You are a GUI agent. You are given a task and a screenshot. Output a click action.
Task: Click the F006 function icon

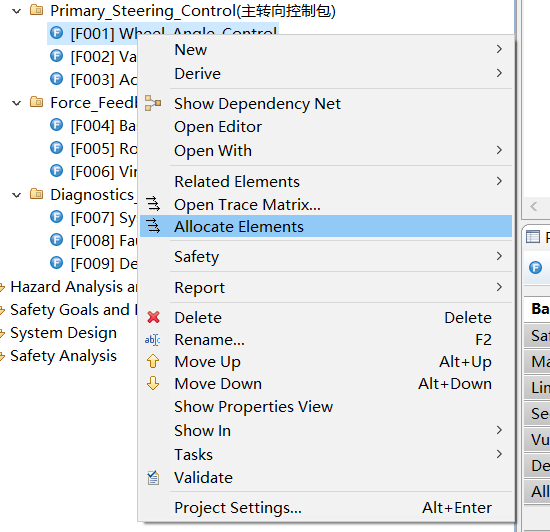pyautogui.click(x=56, y=171)
